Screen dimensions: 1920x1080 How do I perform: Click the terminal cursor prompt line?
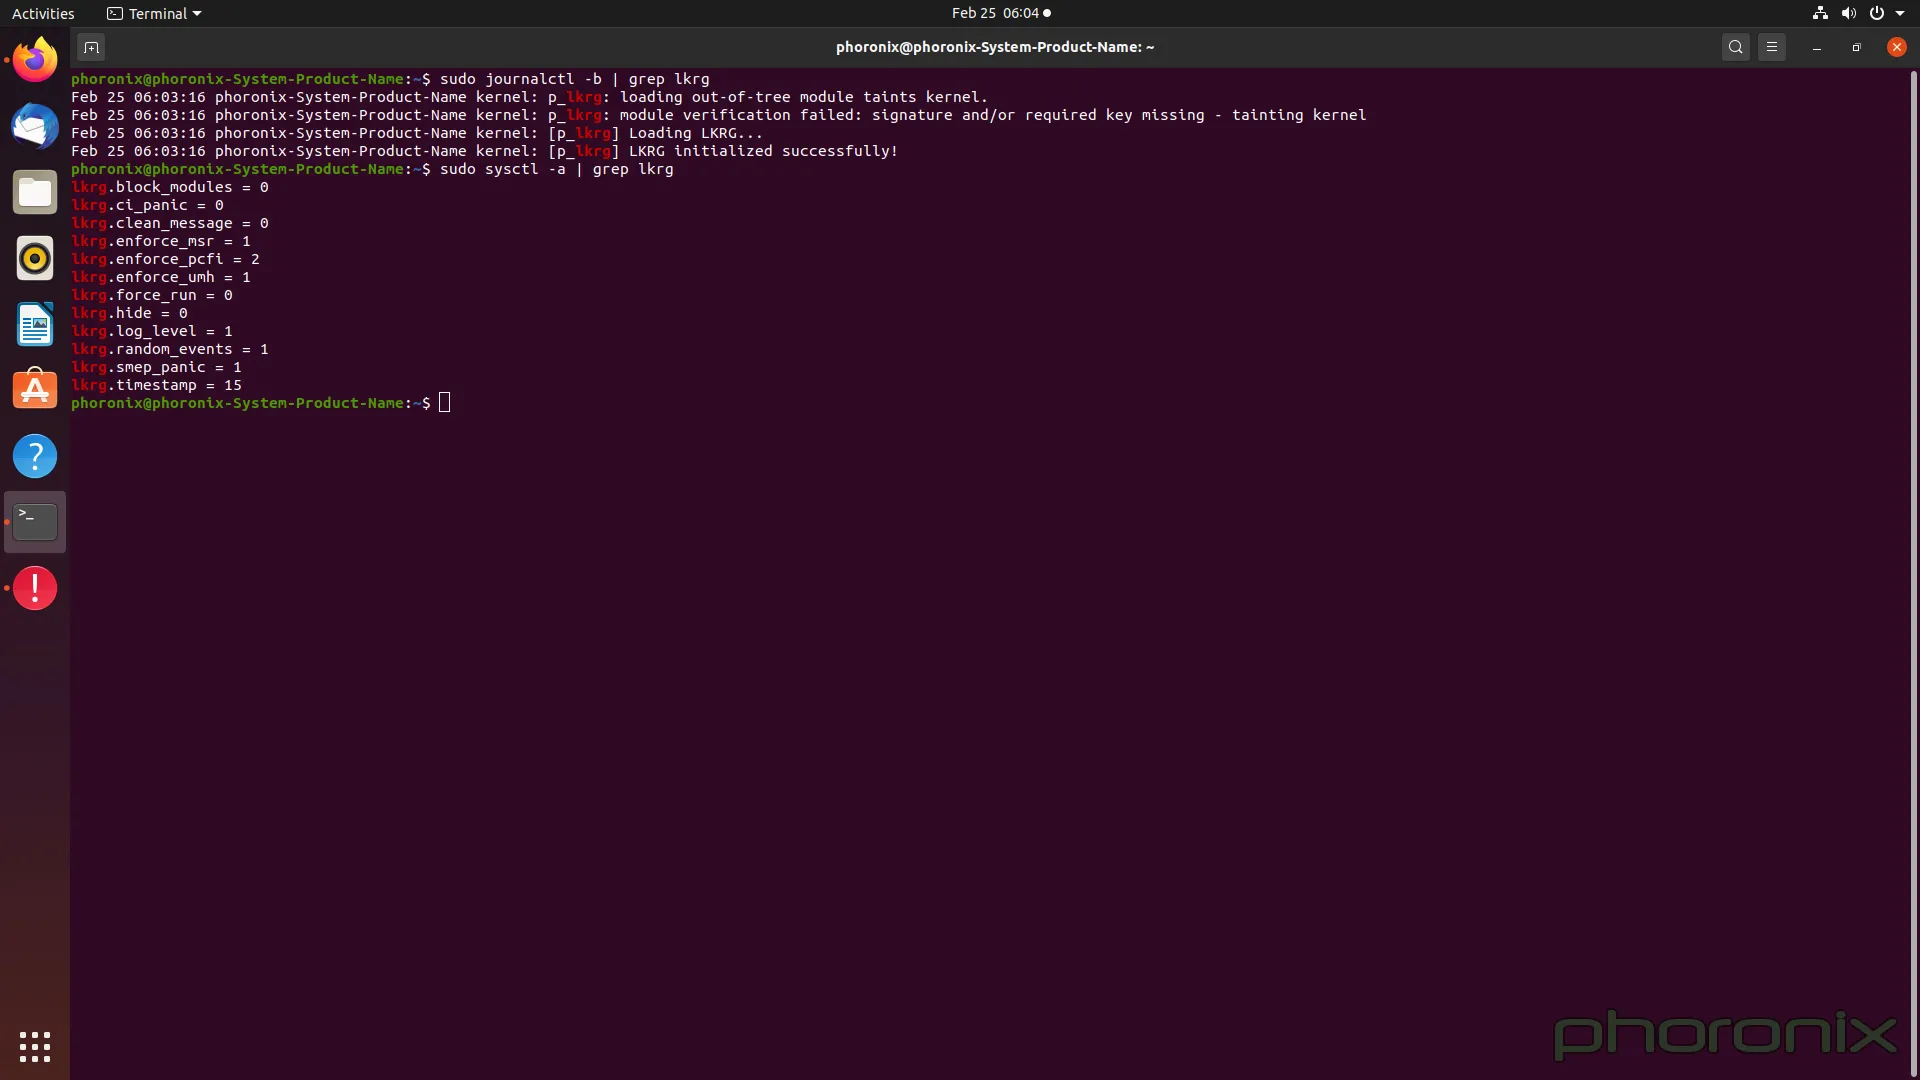[x=260, y=403]
